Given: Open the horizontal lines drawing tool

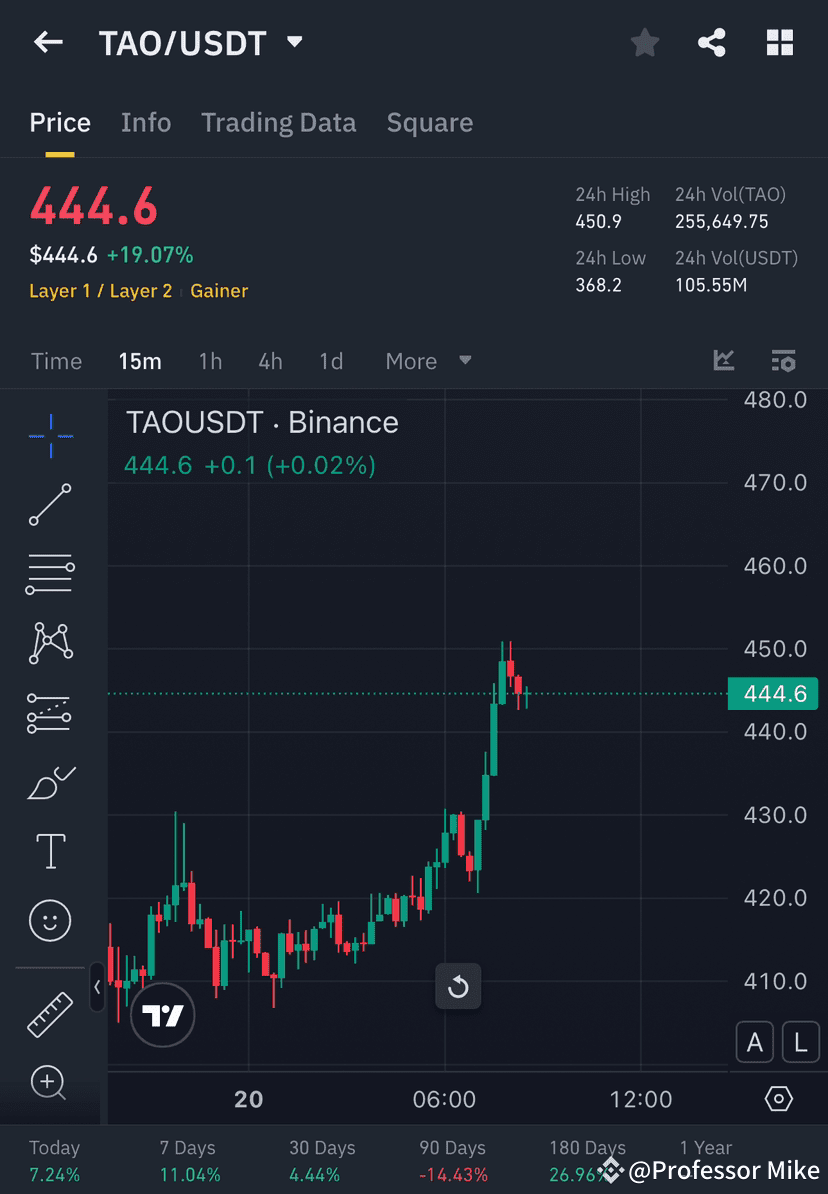Looking at the screenshot, I should (50, 573).
